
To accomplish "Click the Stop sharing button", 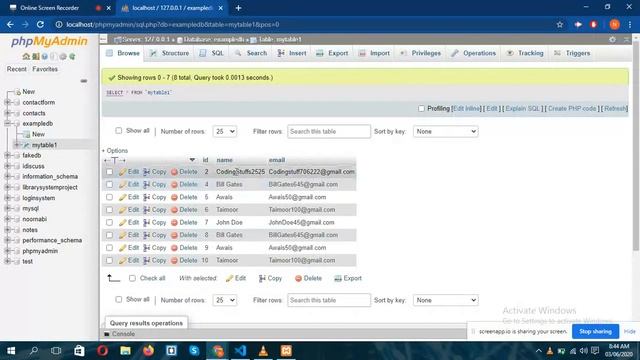I will click(x=595, y=331).
